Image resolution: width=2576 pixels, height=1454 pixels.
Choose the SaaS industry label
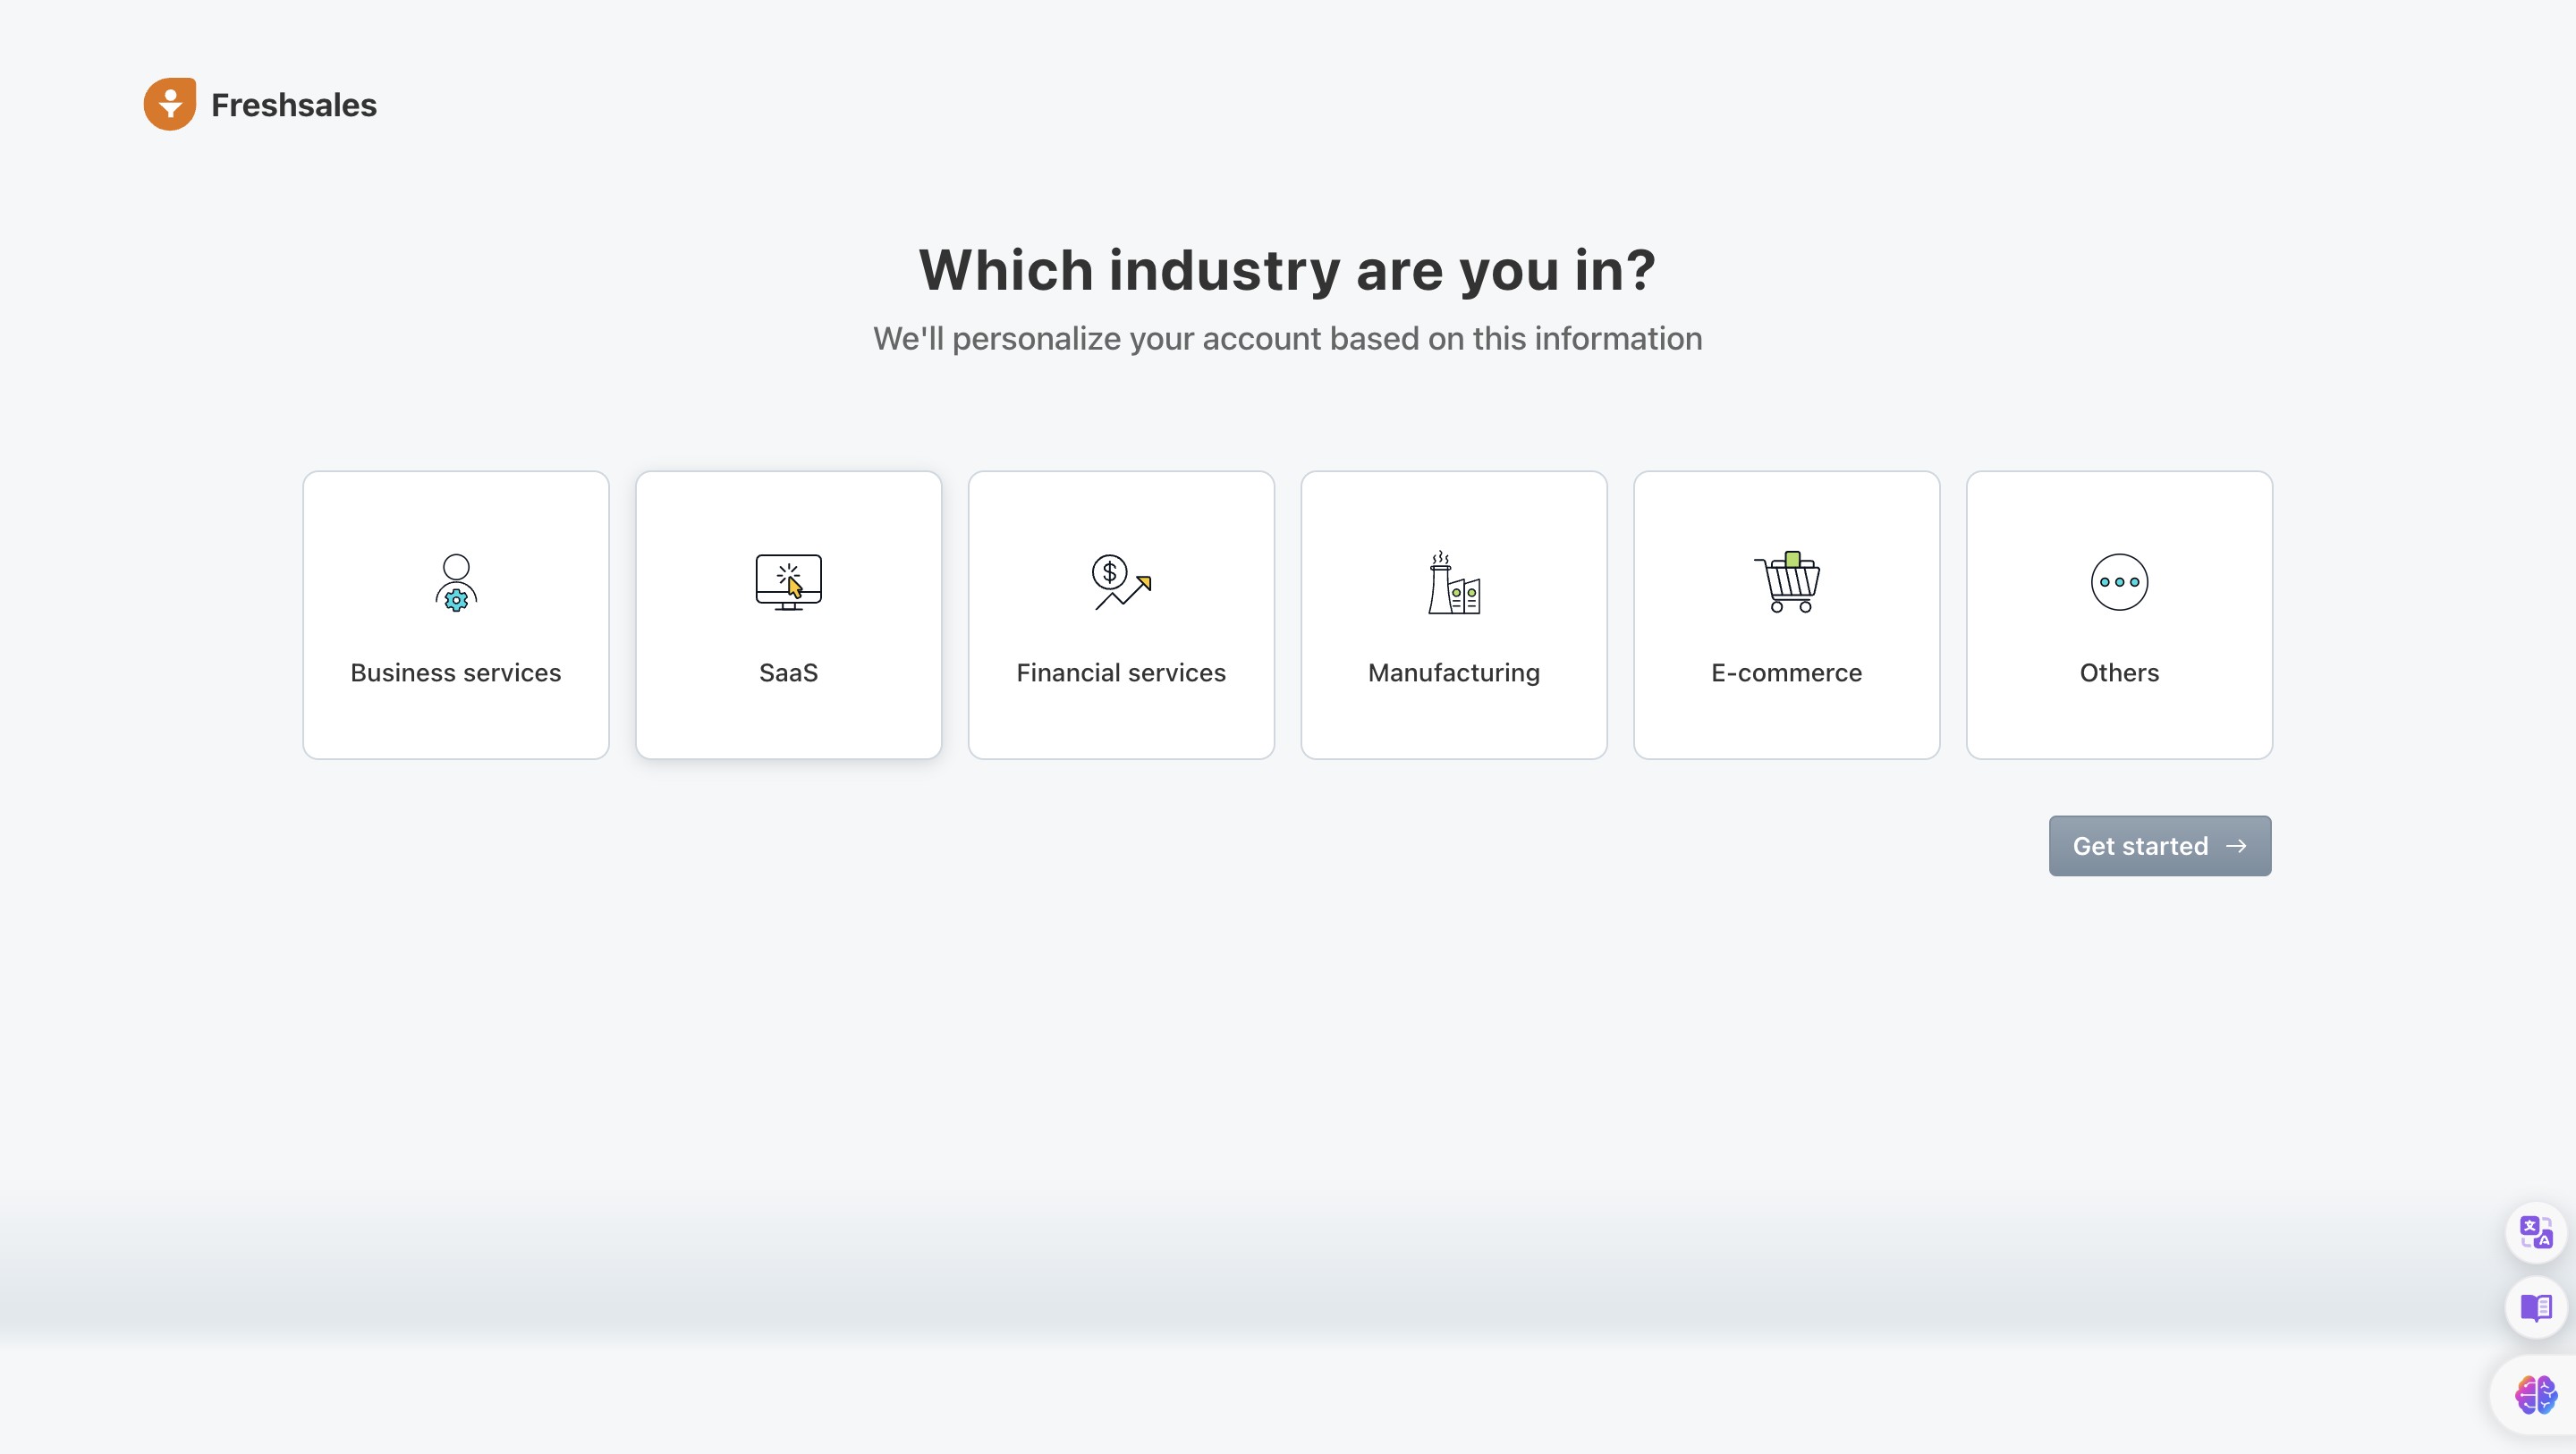[788, 673]
